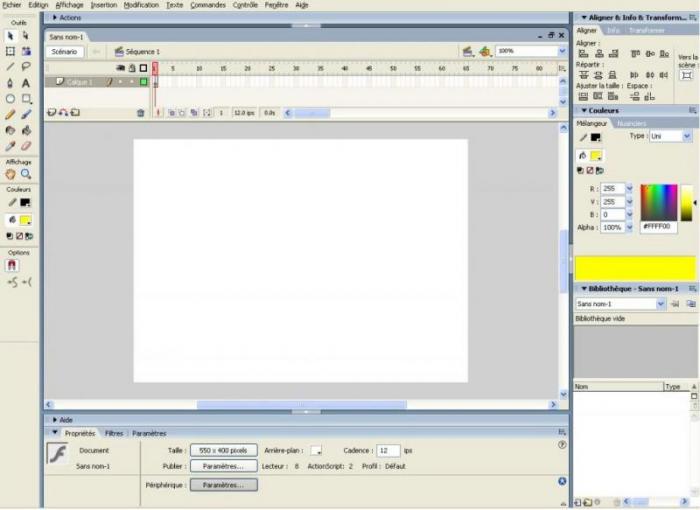
Task: Toggle edit multiple frames button
Action: [x=194, y=113]
